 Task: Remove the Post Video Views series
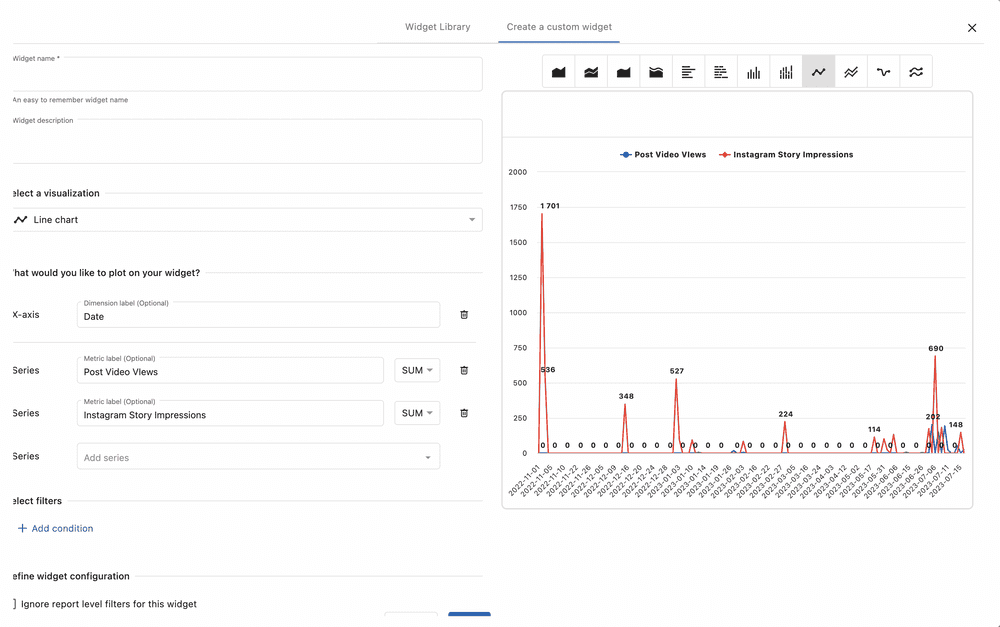click(x=464, y=370)
